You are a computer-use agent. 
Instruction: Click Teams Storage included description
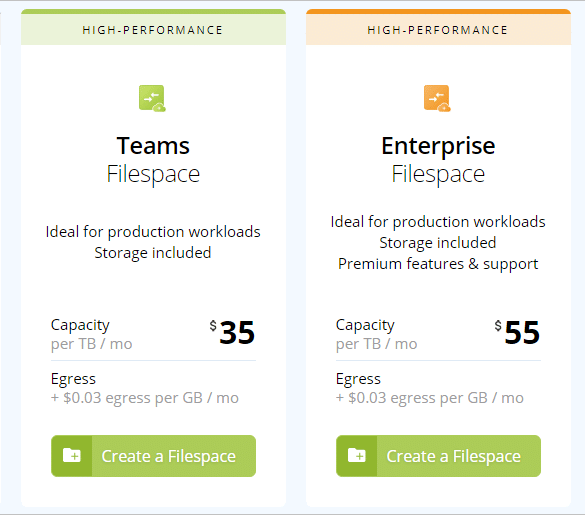pyautogui.click(x=153, y=253)
